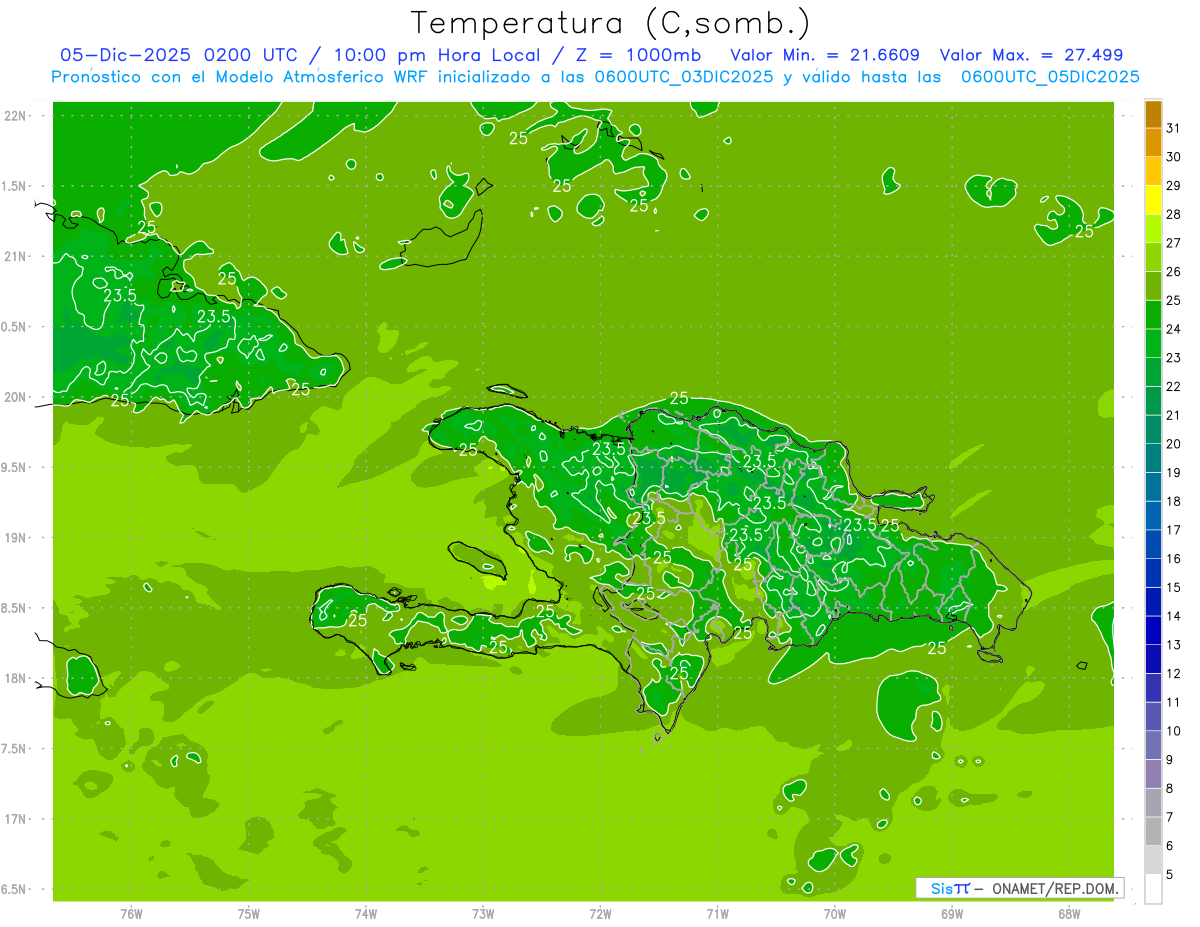Click the 22N latitude axis label
Screen dimensions: 1200x927
pyautogui.click(x=15, y=116)
